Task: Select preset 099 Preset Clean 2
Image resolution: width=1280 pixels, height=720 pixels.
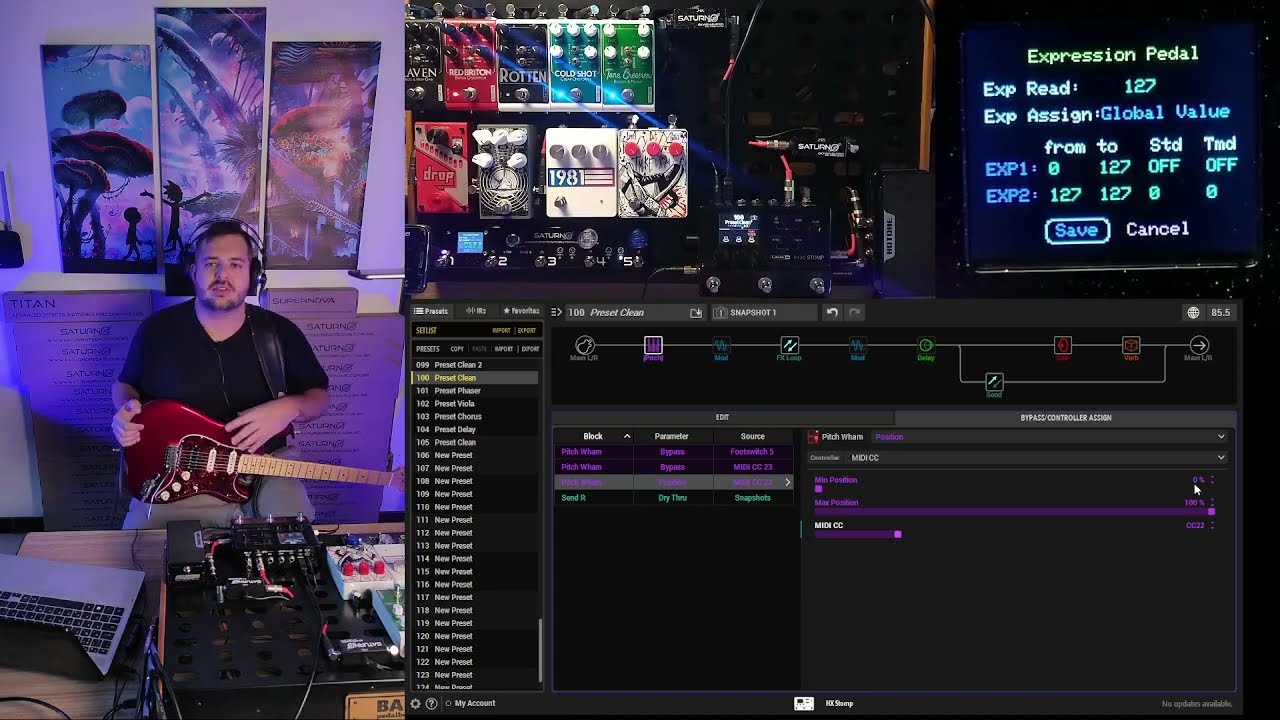Action: (x=475, y=365)
